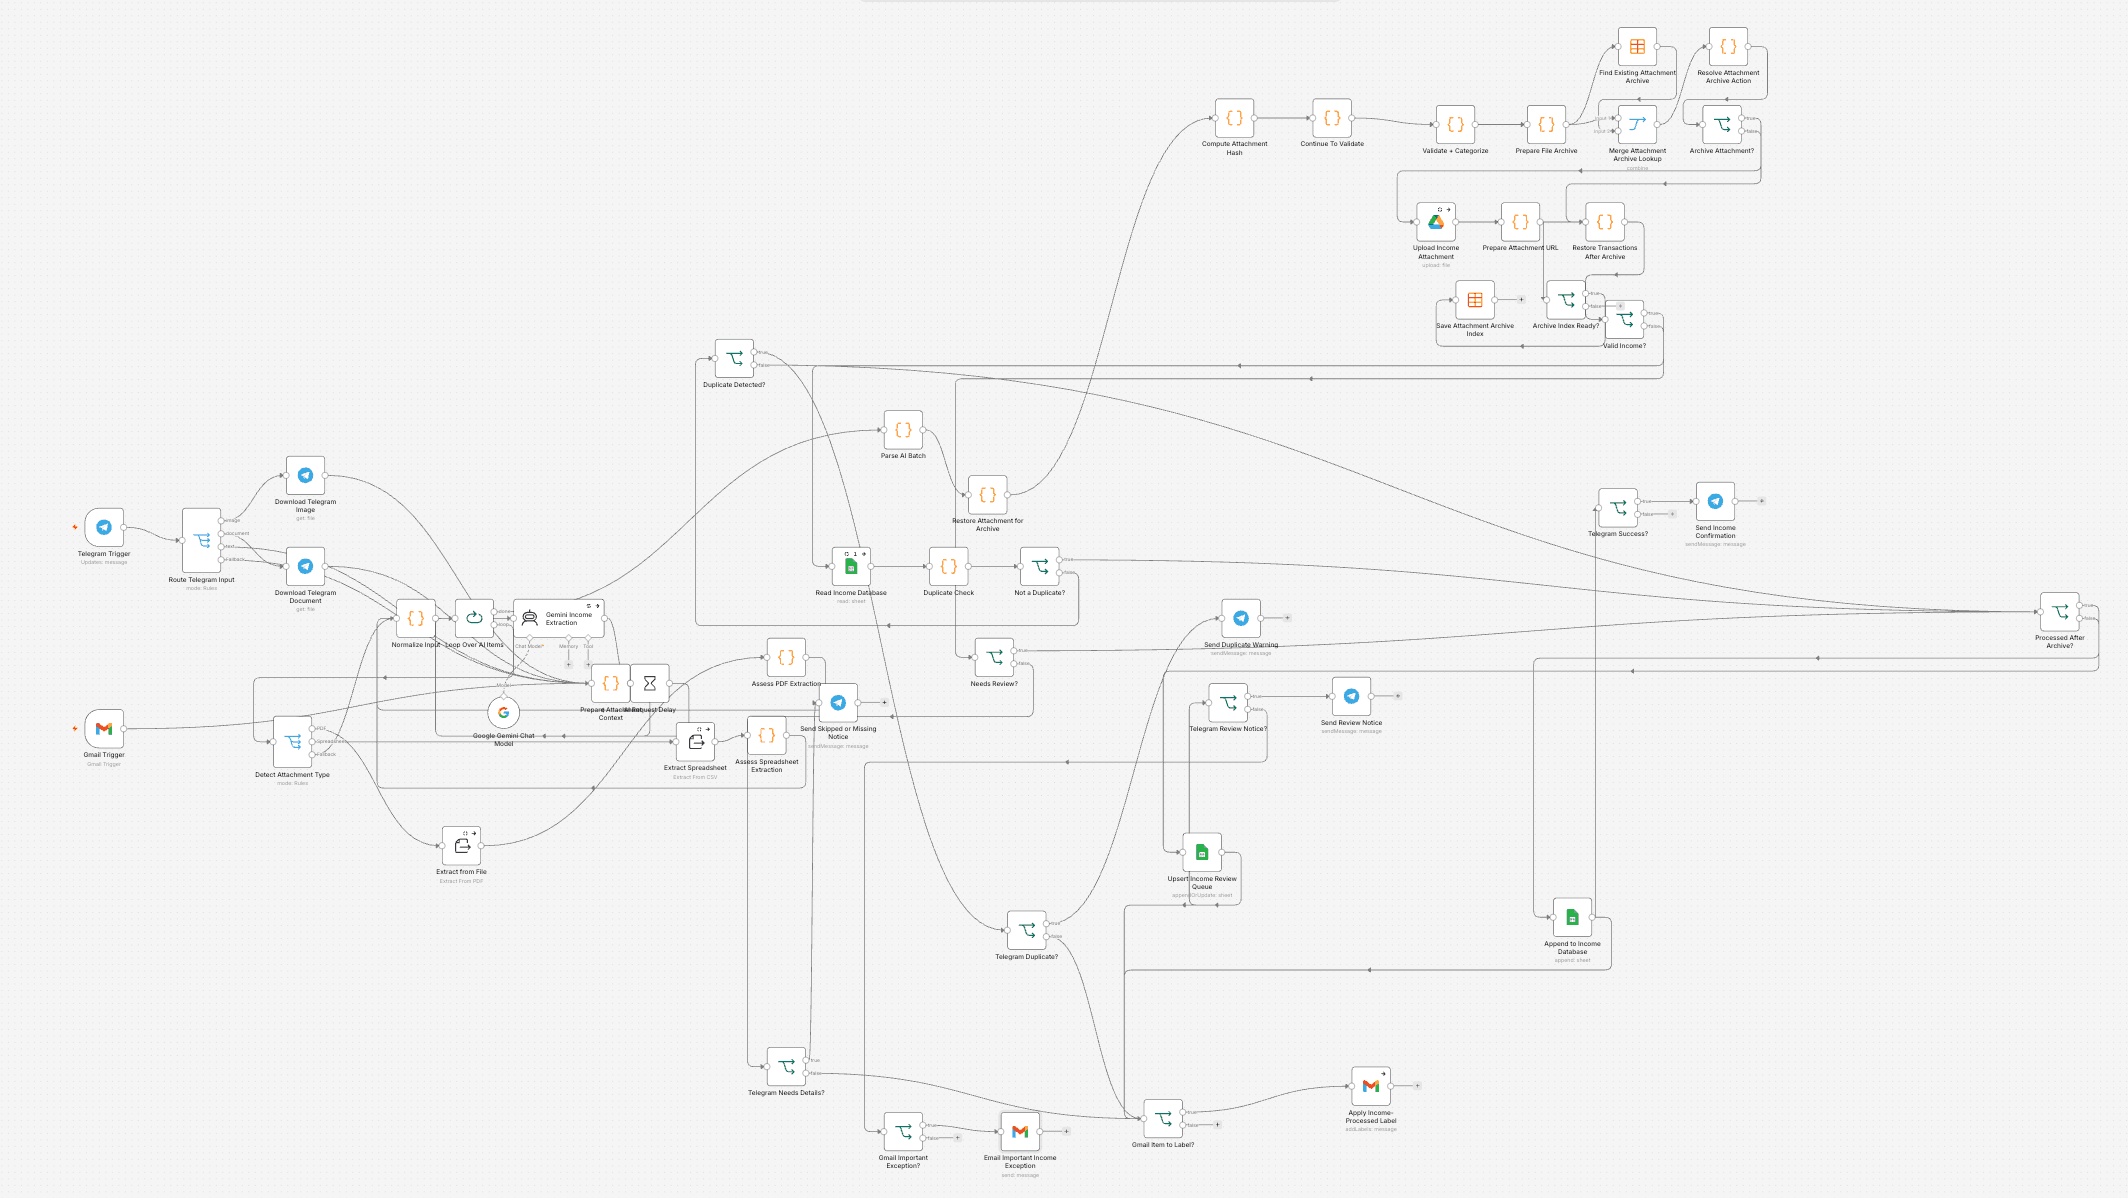Select the Save Attachment Archive Index node
The height and width of the screenshot is (1198, 2128).
(1475, 300)
